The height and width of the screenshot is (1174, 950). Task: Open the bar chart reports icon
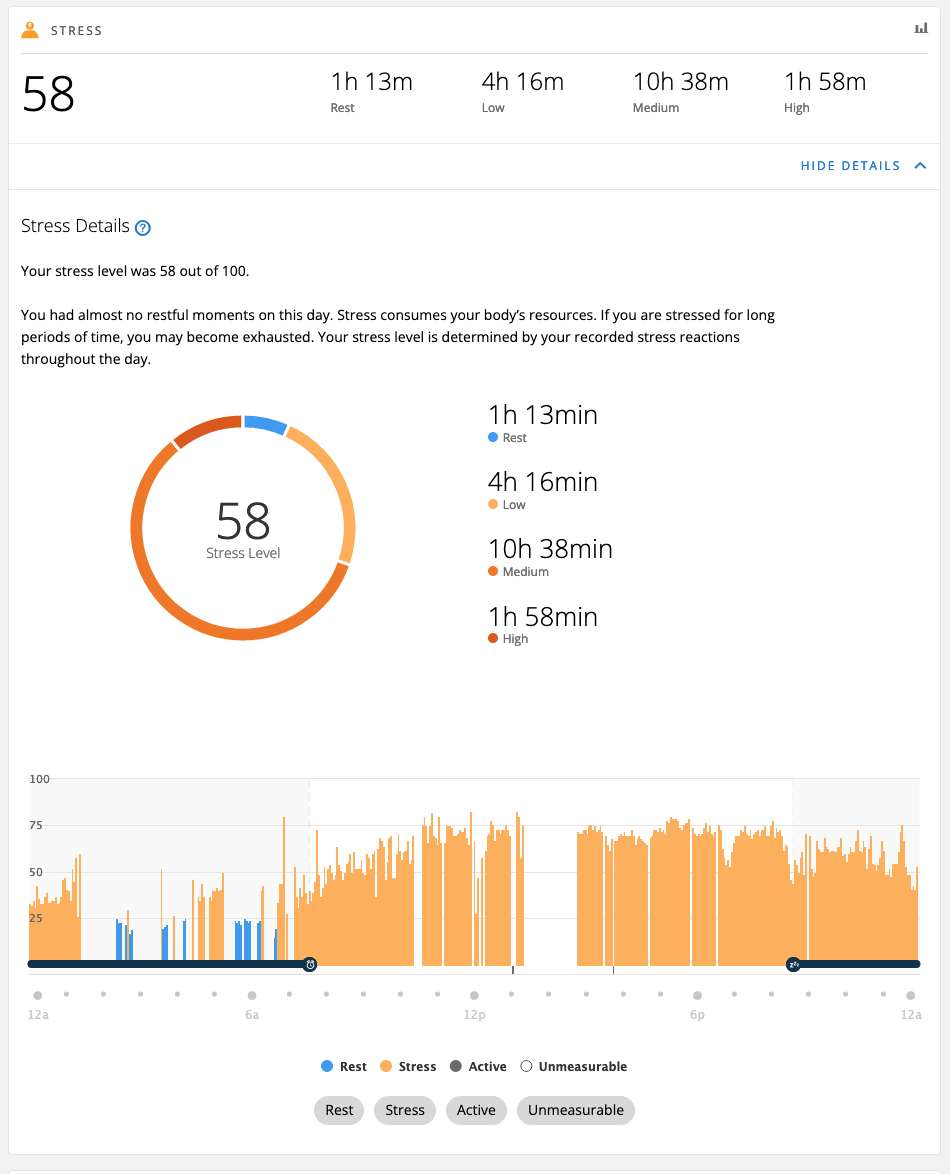coord(921,29)
